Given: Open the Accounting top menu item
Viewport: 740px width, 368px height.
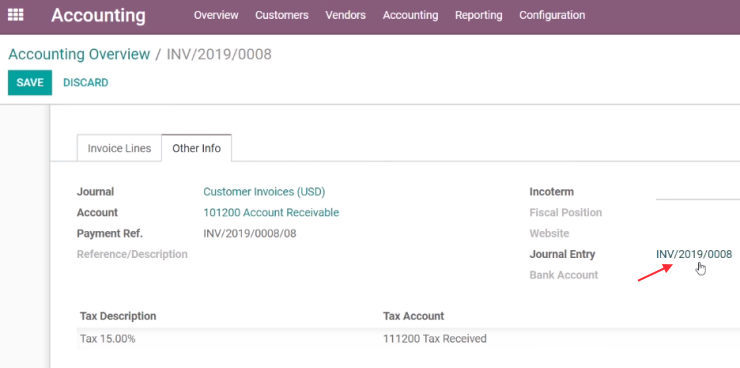Looking at the screenshot, I should click(410, 15).
